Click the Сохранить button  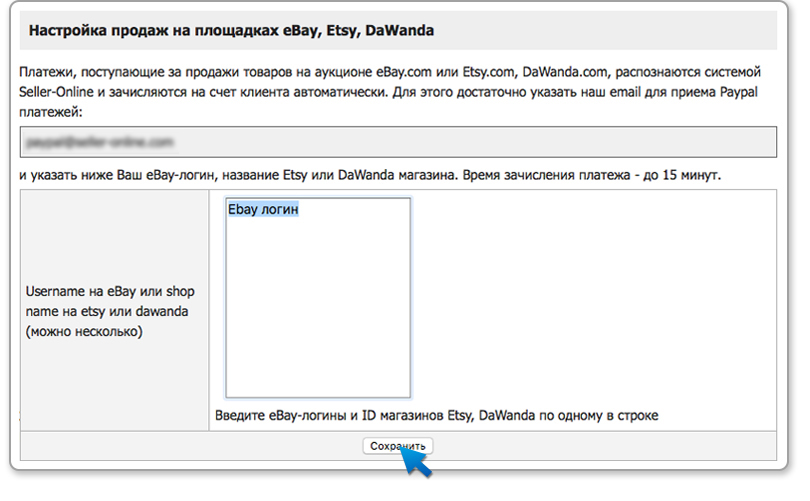(397, 446)
